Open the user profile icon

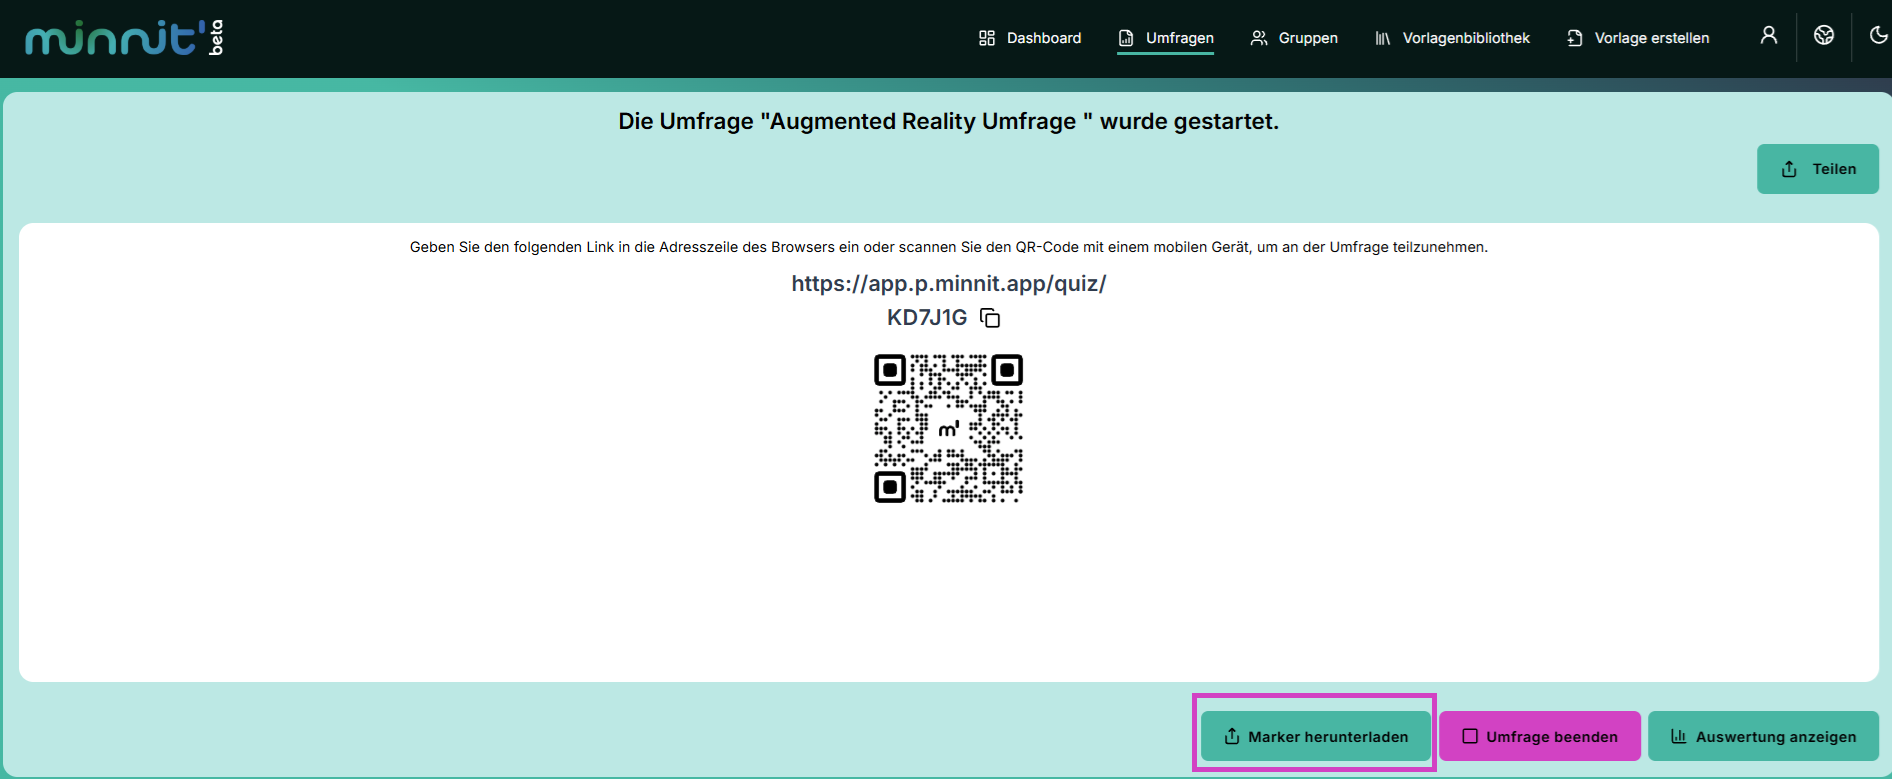(1769, 36)
